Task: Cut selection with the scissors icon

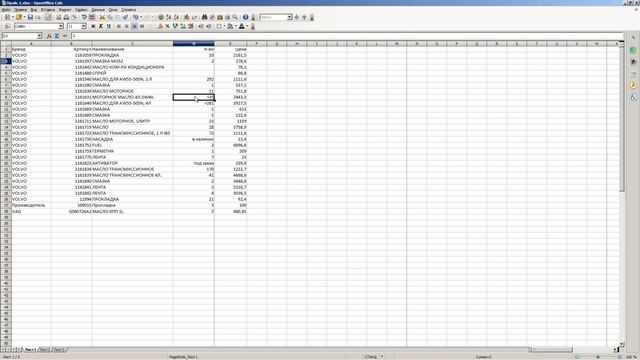Action: (102, 17)
